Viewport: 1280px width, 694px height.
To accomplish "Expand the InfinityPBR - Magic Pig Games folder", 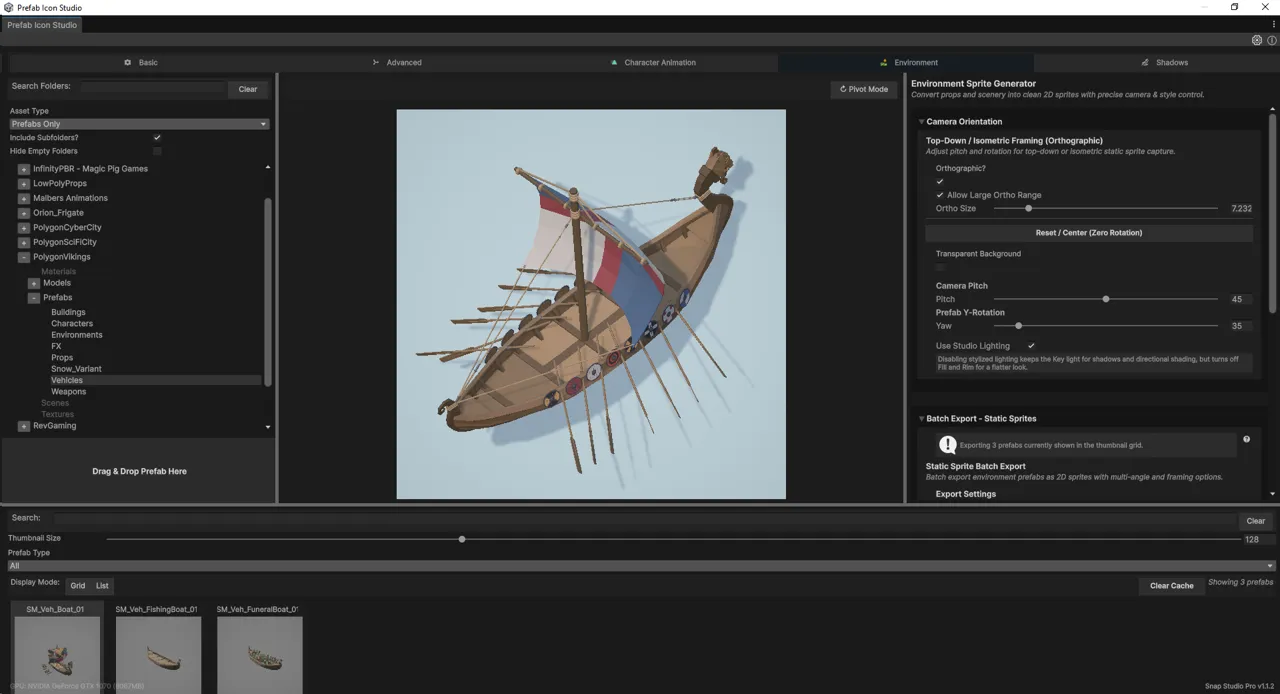I will [24, 169].
